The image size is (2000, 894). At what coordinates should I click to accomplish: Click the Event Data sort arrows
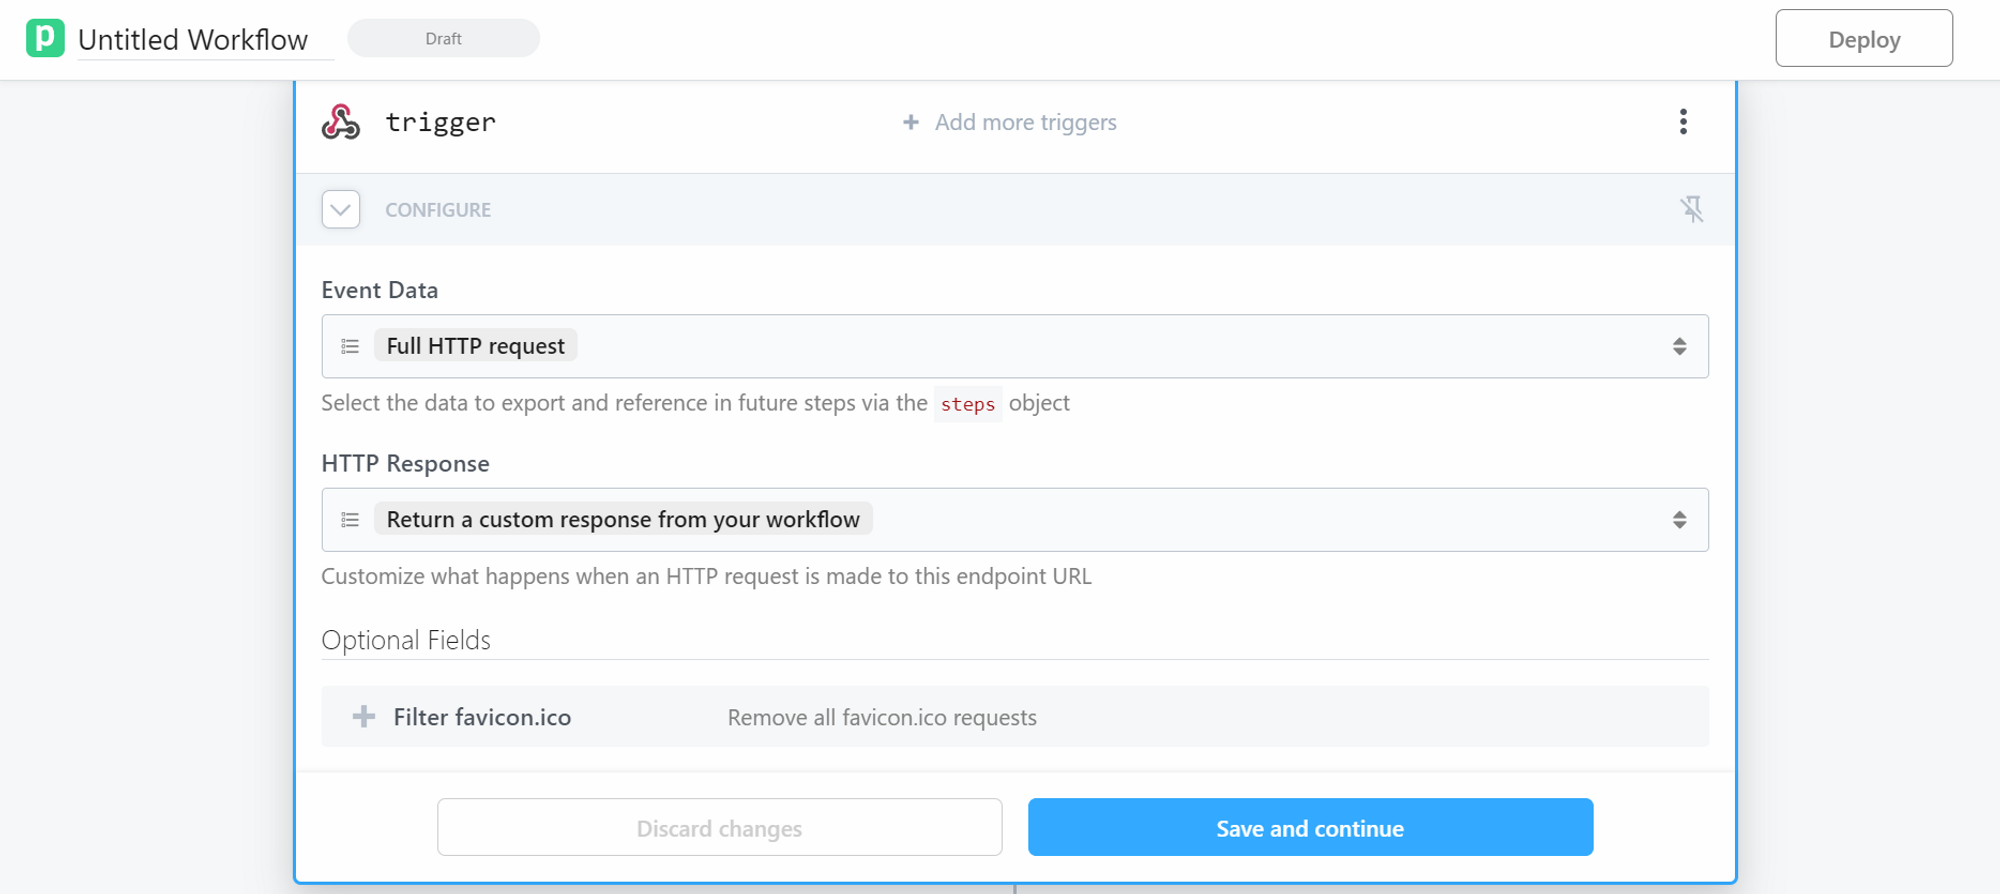tap(1679, 346)
